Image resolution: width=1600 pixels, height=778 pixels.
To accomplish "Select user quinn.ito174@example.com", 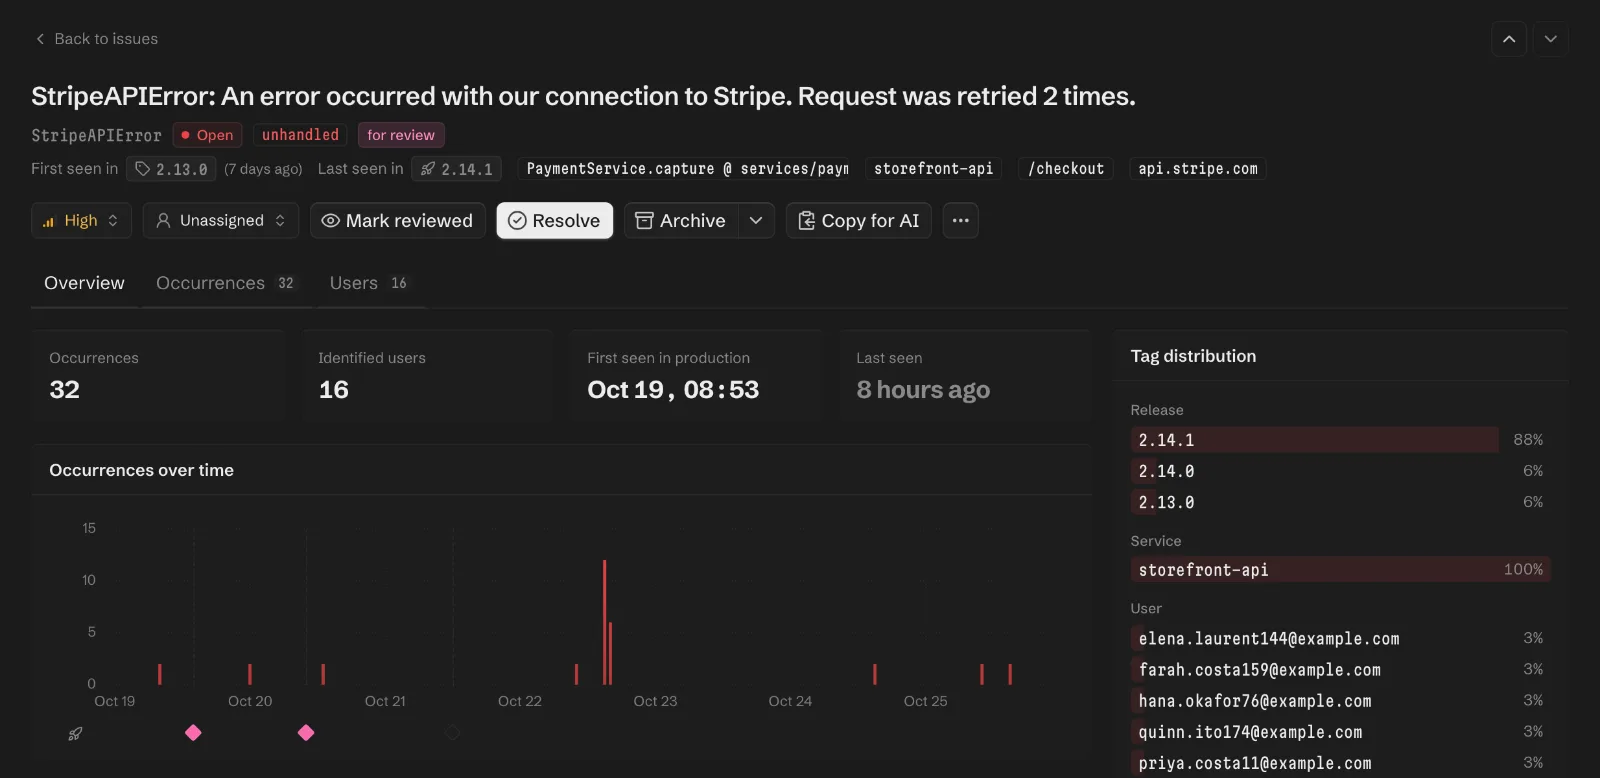I will click(x=1340, y=732).
